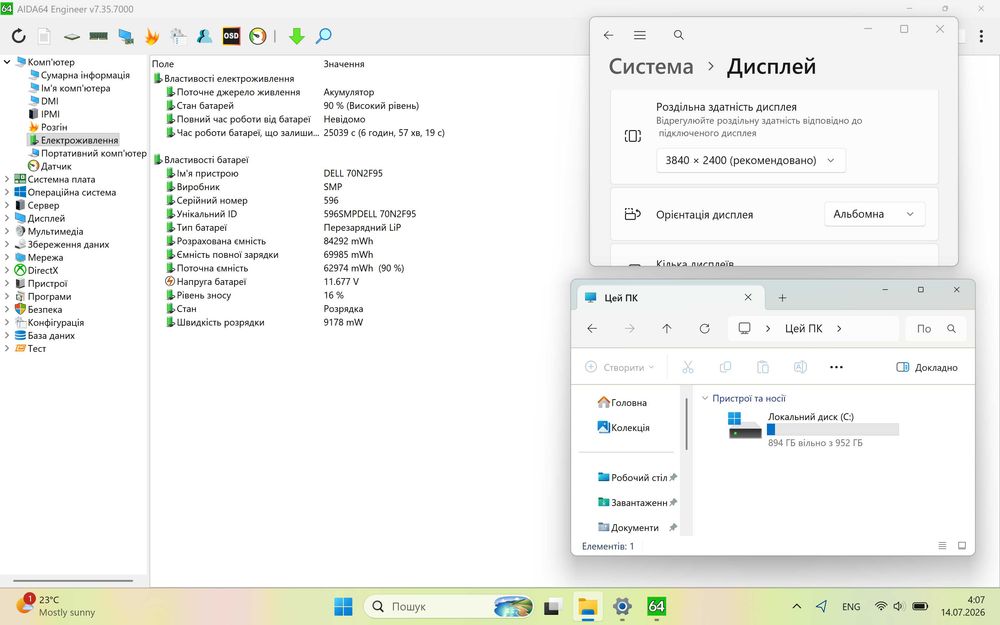Open Головна in Explorer sidebar
Screen dimensions: 1000x625
(x=622, y=402)
